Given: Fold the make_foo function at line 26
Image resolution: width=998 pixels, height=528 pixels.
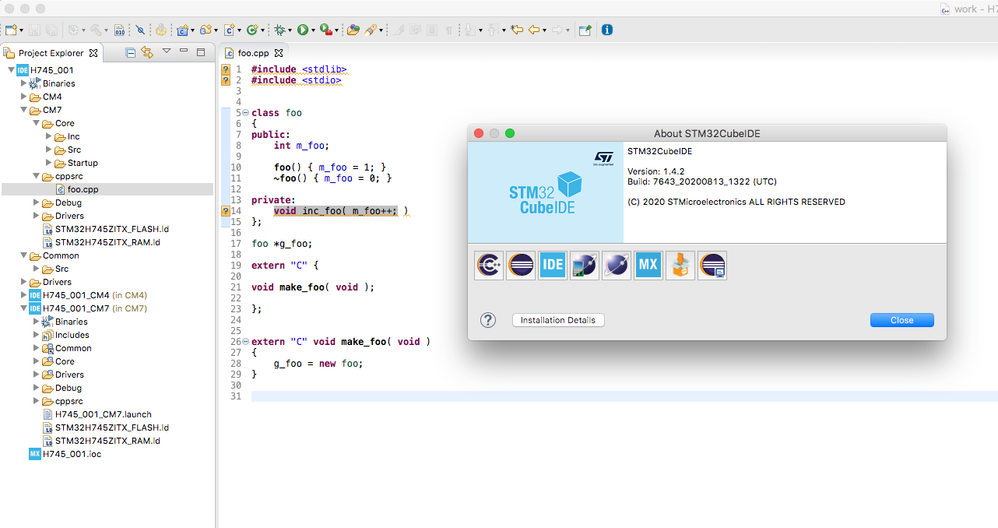Looking at the screenshot, I should pyautogui.click(x=246, y=342).
